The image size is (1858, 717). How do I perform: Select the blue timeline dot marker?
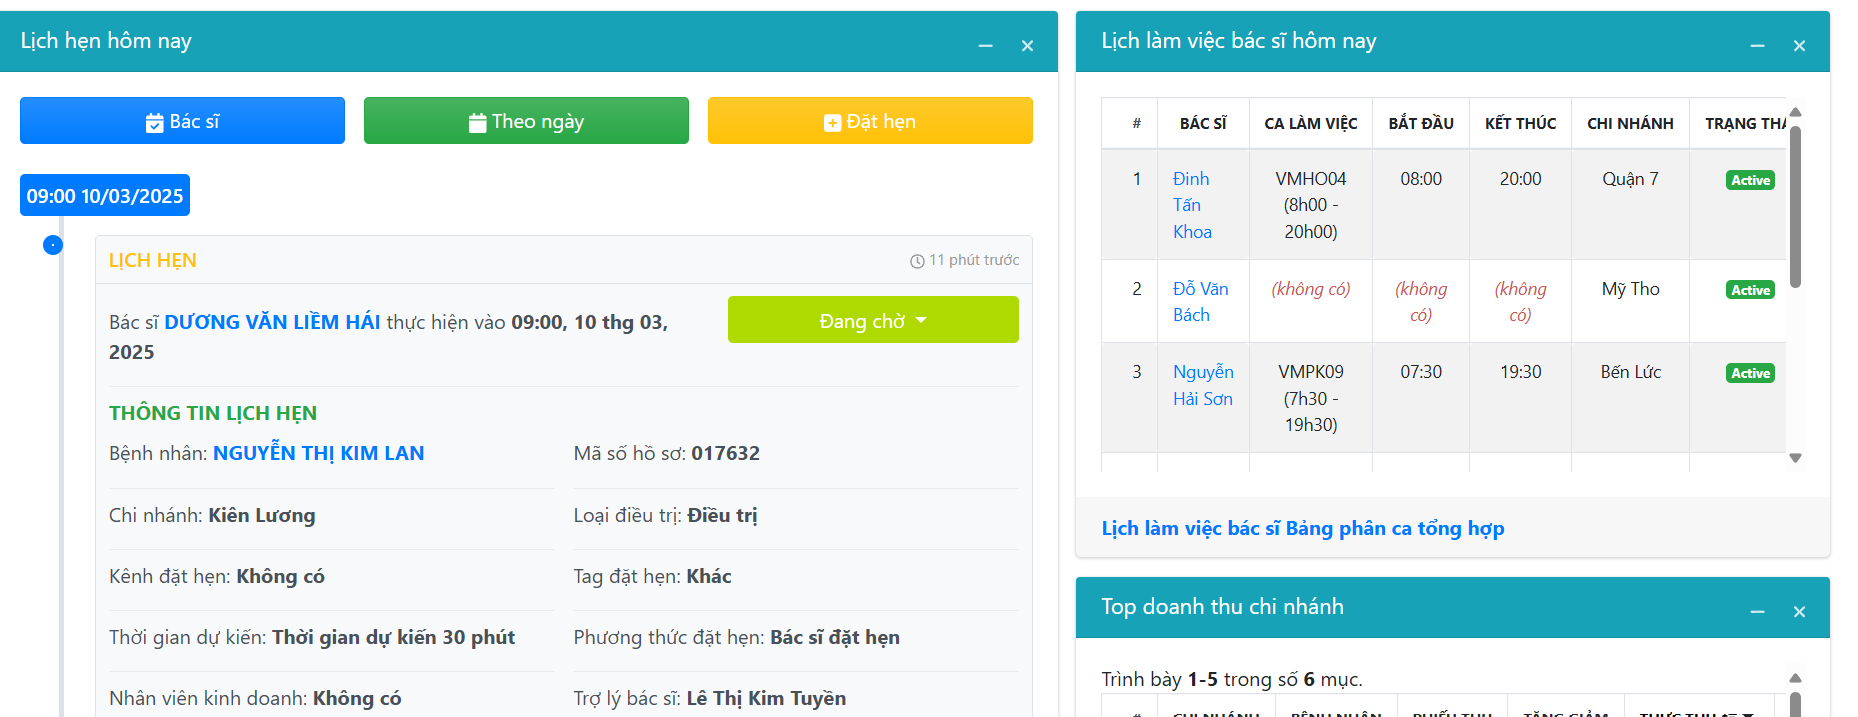coord(53,245)
